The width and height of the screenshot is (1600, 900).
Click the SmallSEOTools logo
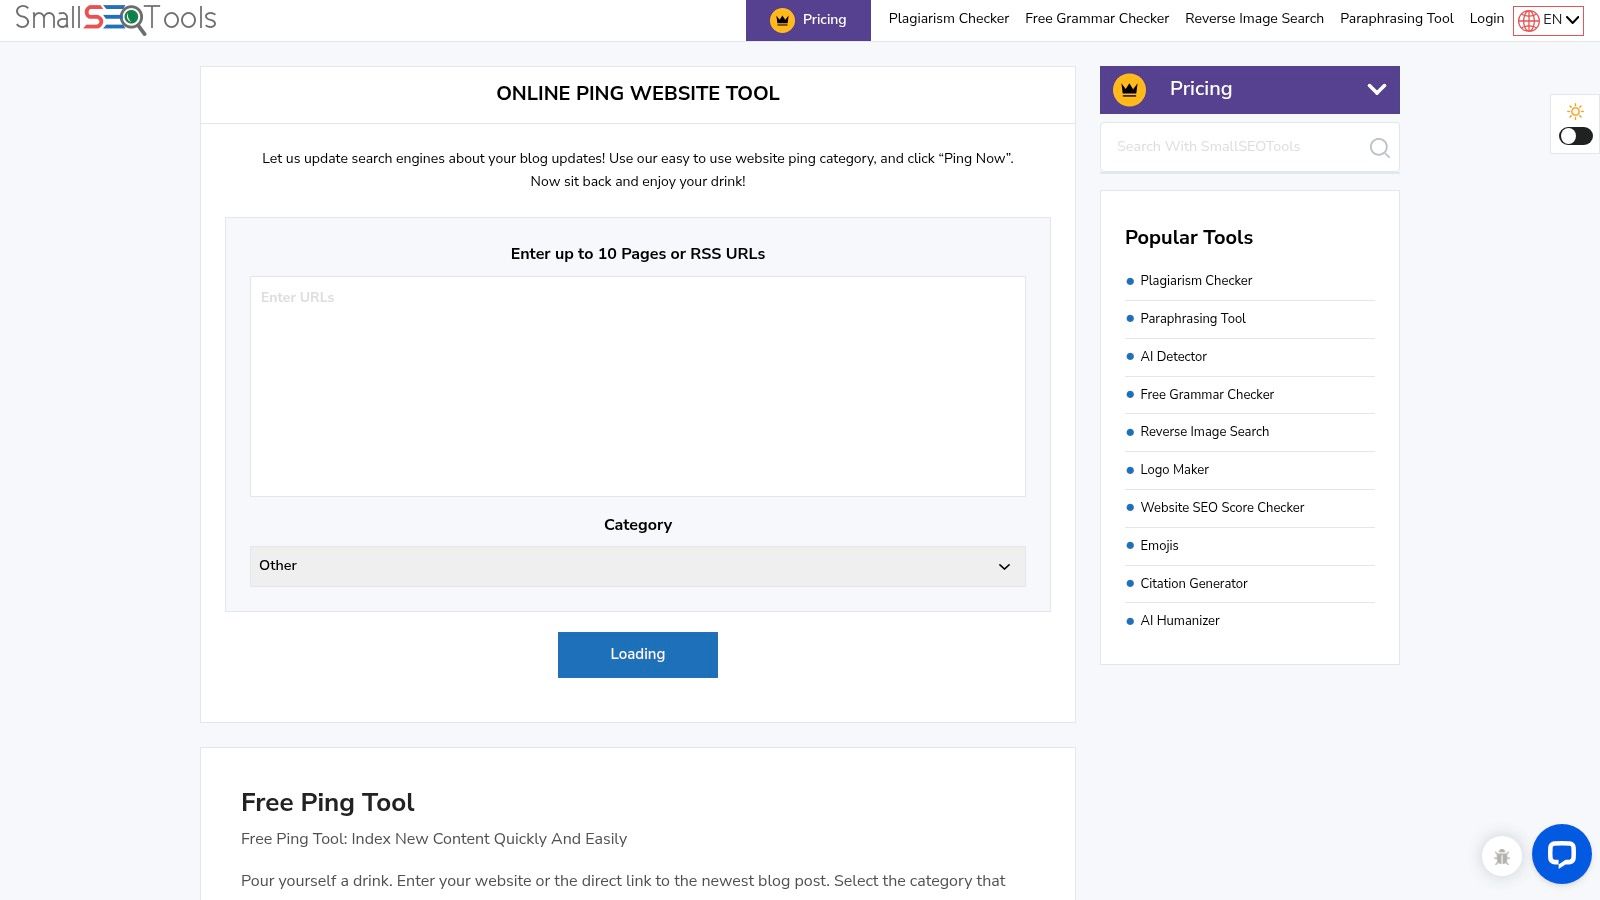click(113, 18)
